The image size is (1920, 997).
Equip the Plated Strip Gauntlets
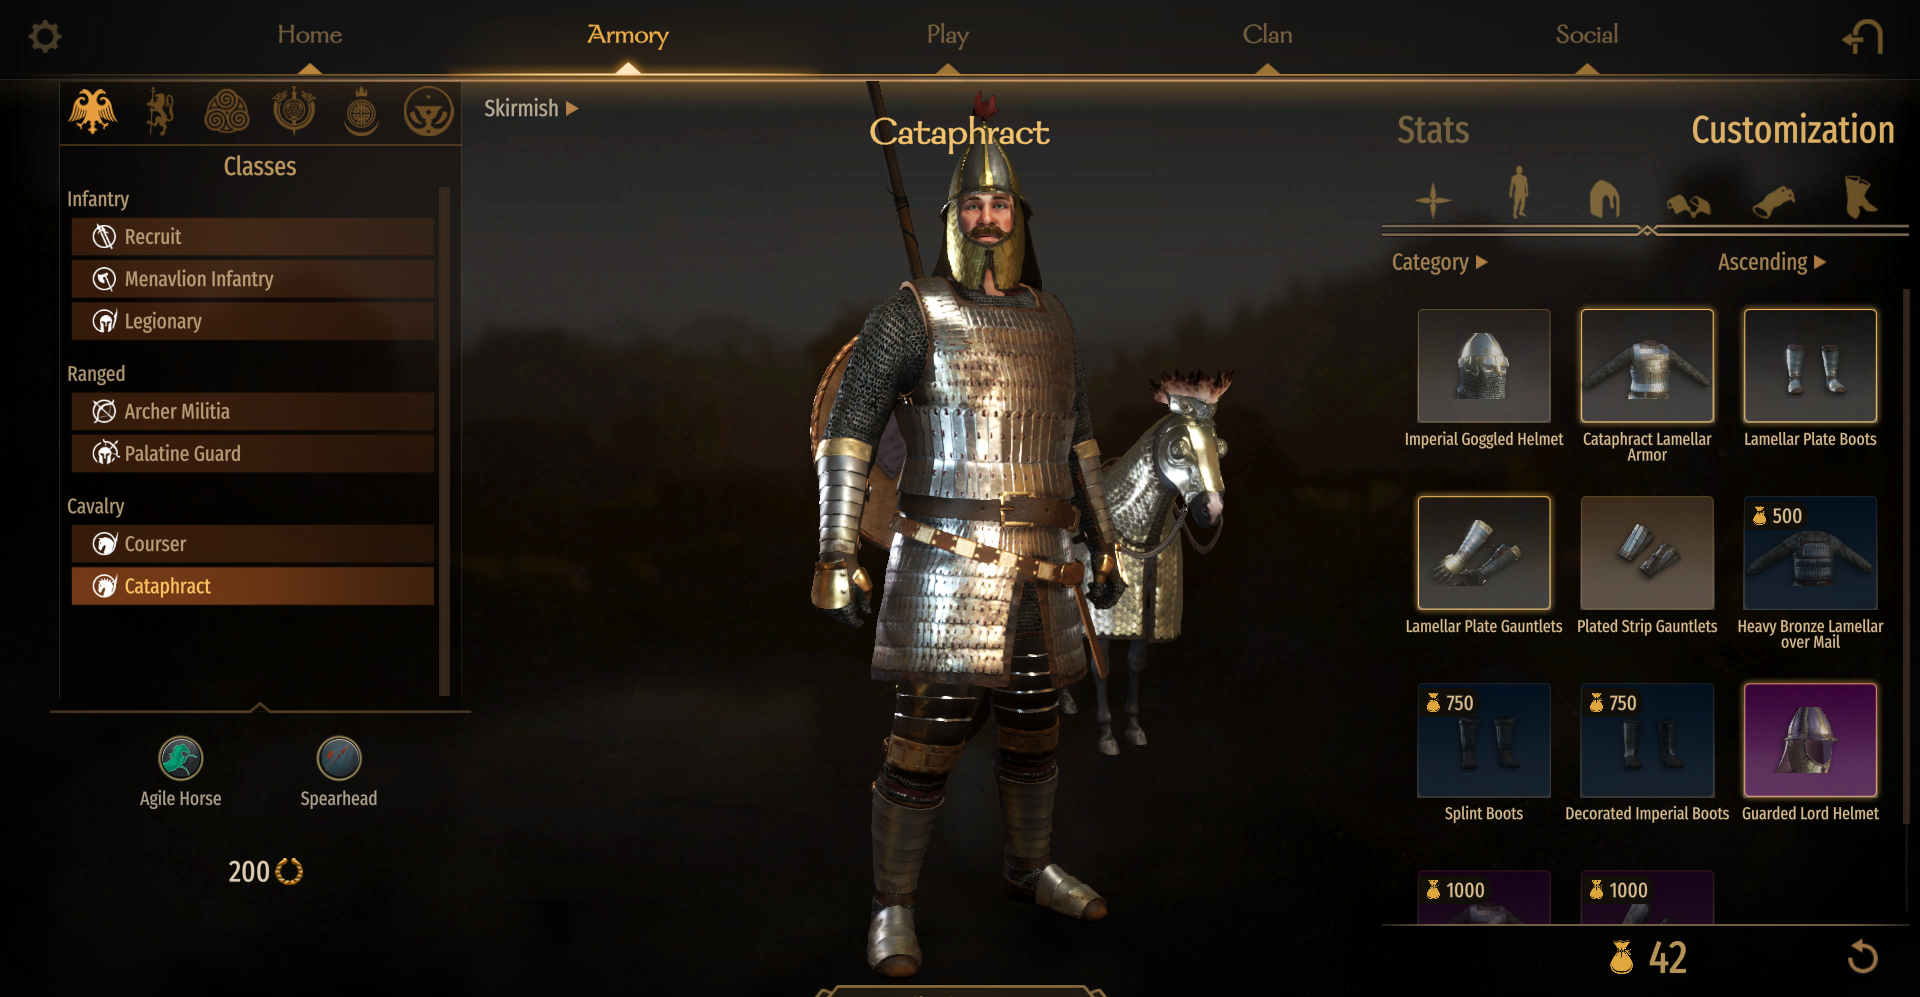point(1647,553)
